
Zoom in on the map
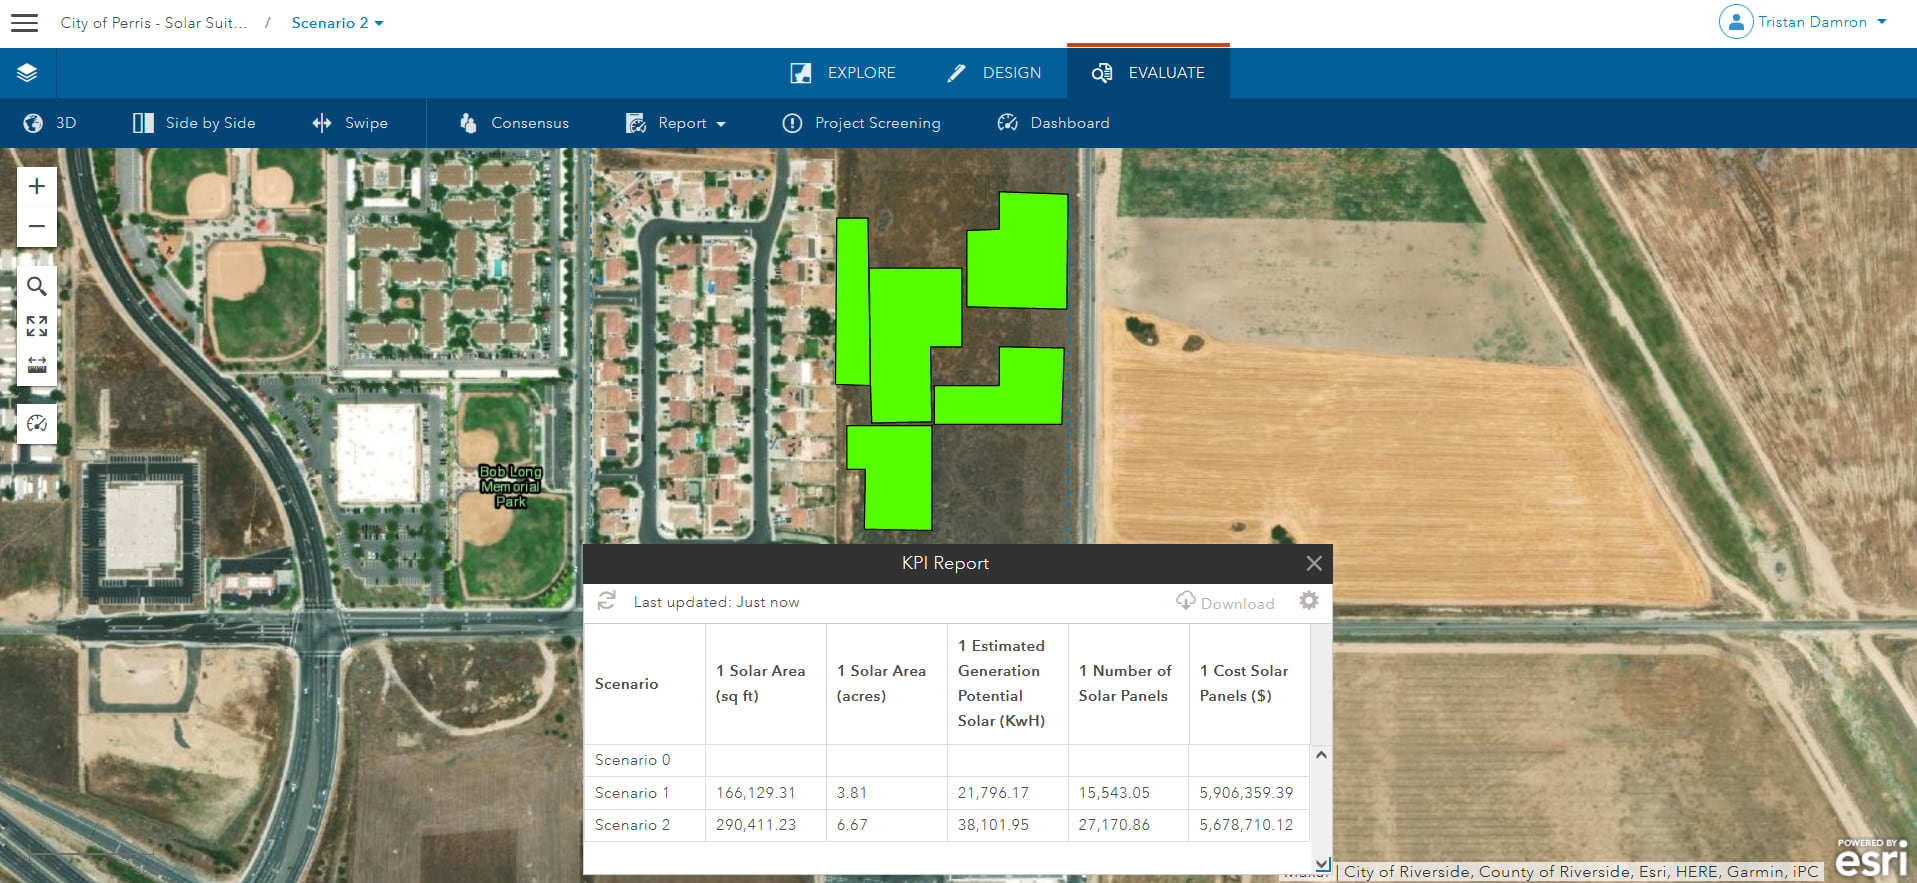tap(37, 186)
